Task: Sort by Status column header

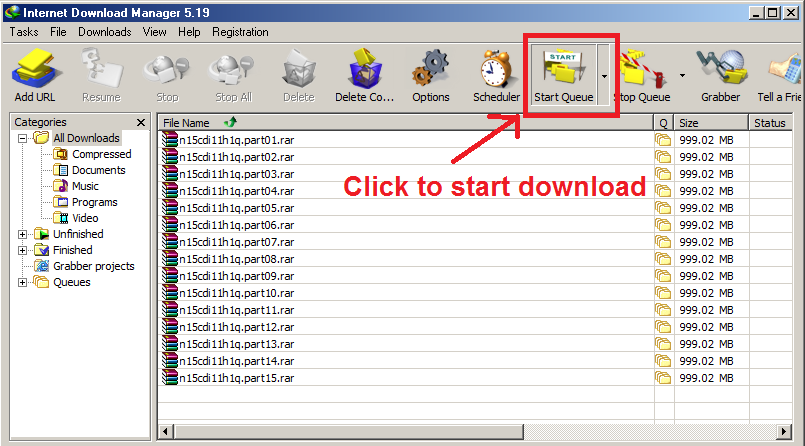Action: coord(770,123)
